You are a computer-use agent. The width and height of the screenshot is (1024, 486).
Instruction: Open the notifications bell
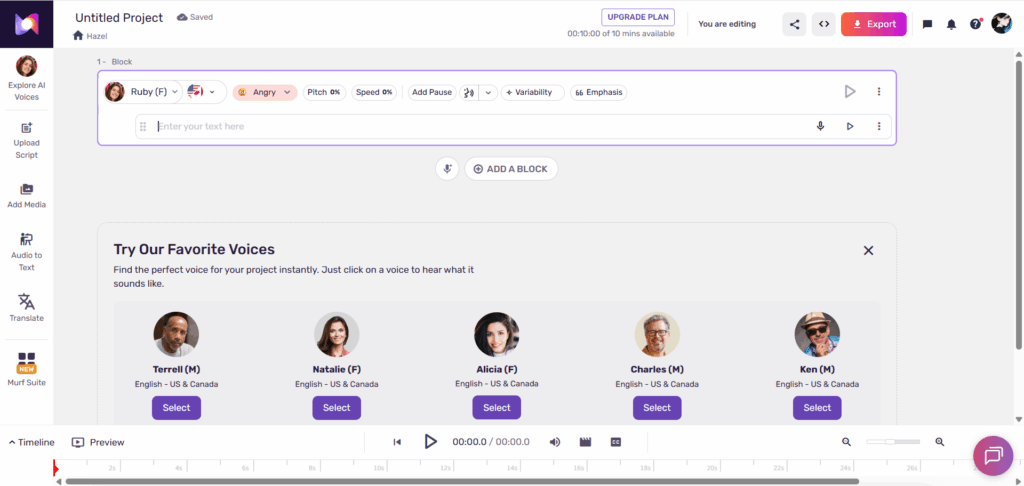click(952, 24)
